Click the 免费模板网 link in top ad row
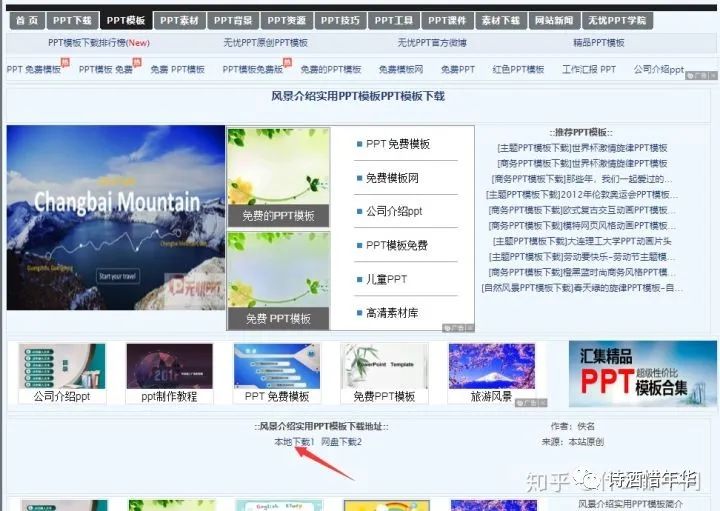Screen dimensions: 720x511 click(401, 69)
